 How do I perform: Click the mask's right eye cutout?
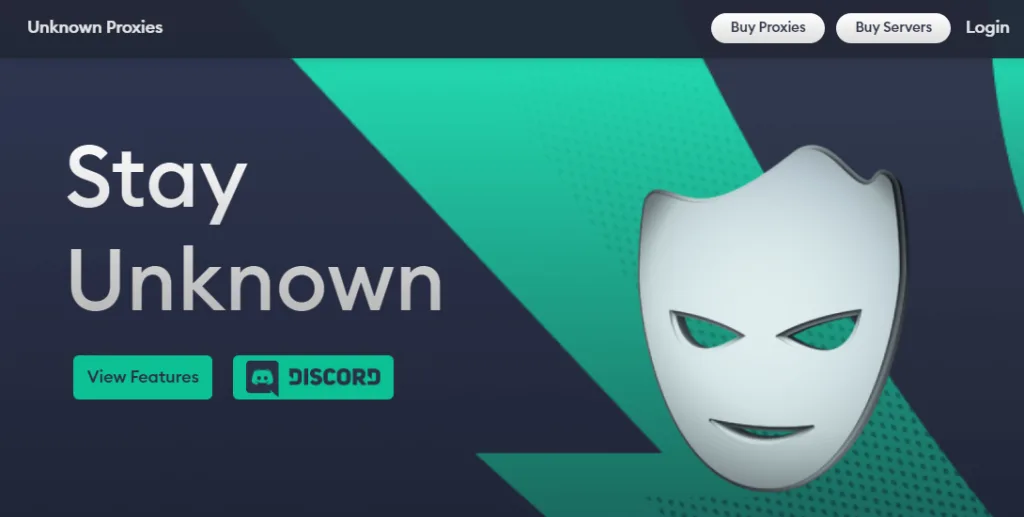[x=820, y=330]
